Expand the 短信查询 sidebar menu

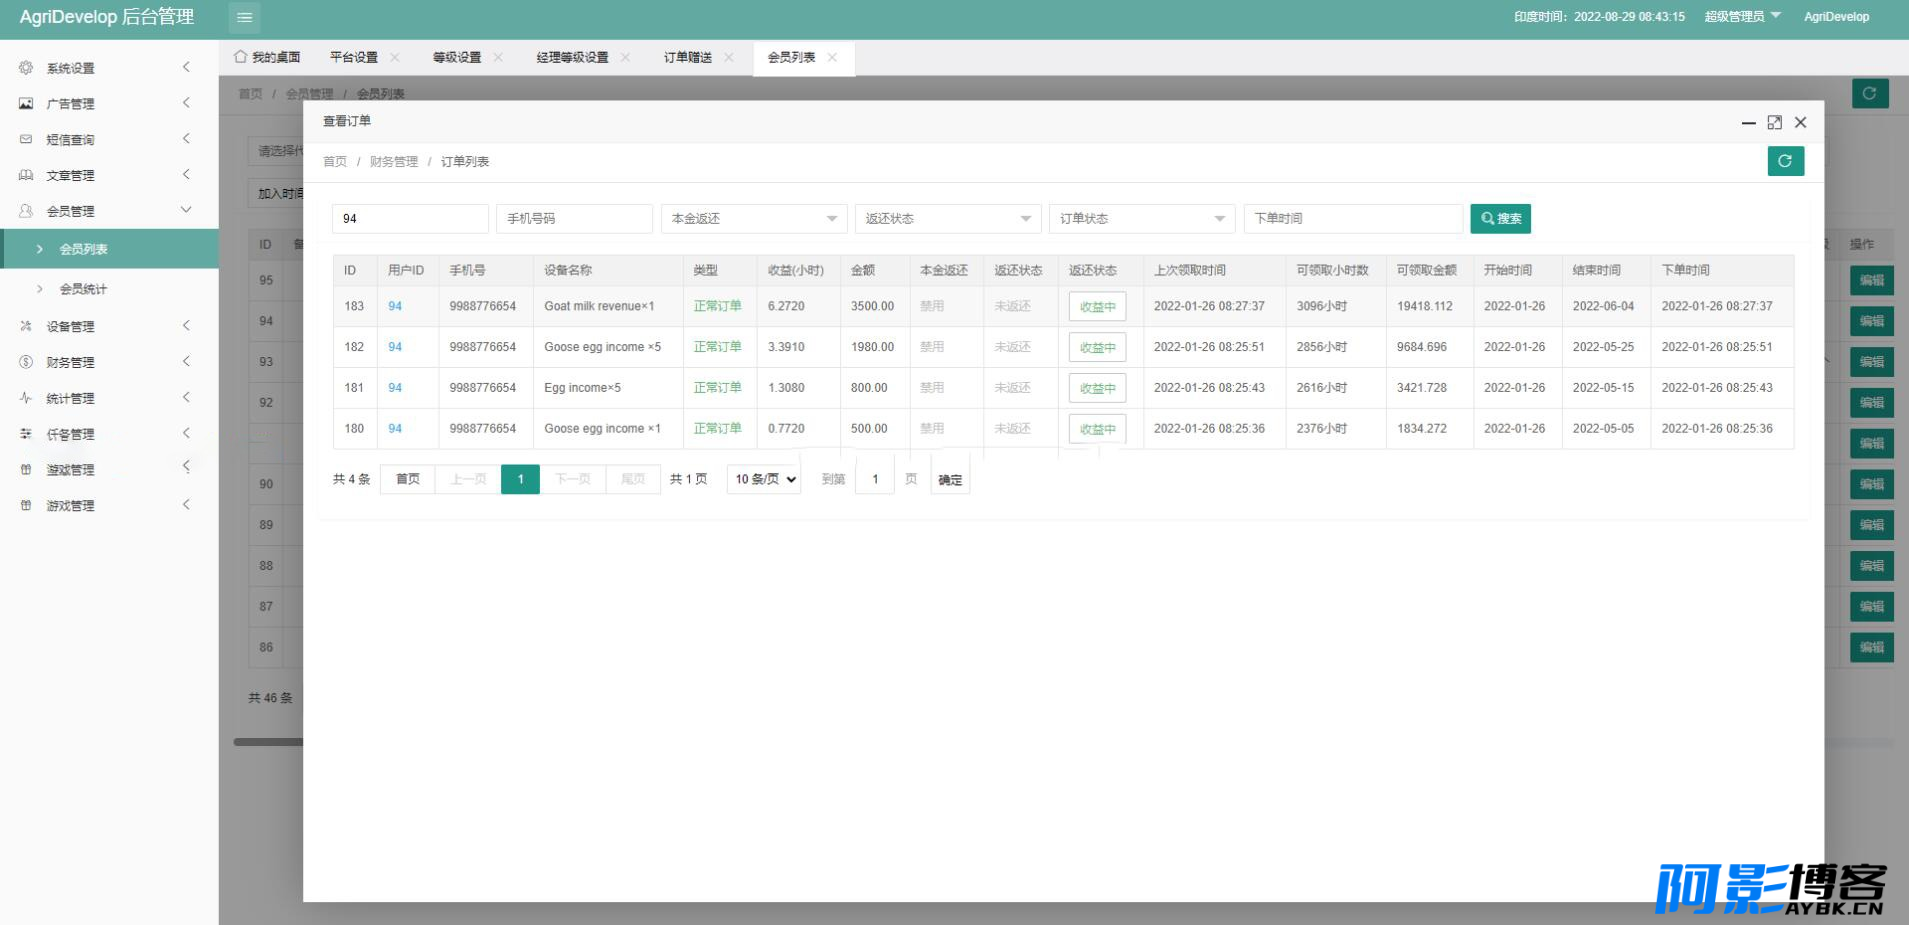[x=109, y=139]
